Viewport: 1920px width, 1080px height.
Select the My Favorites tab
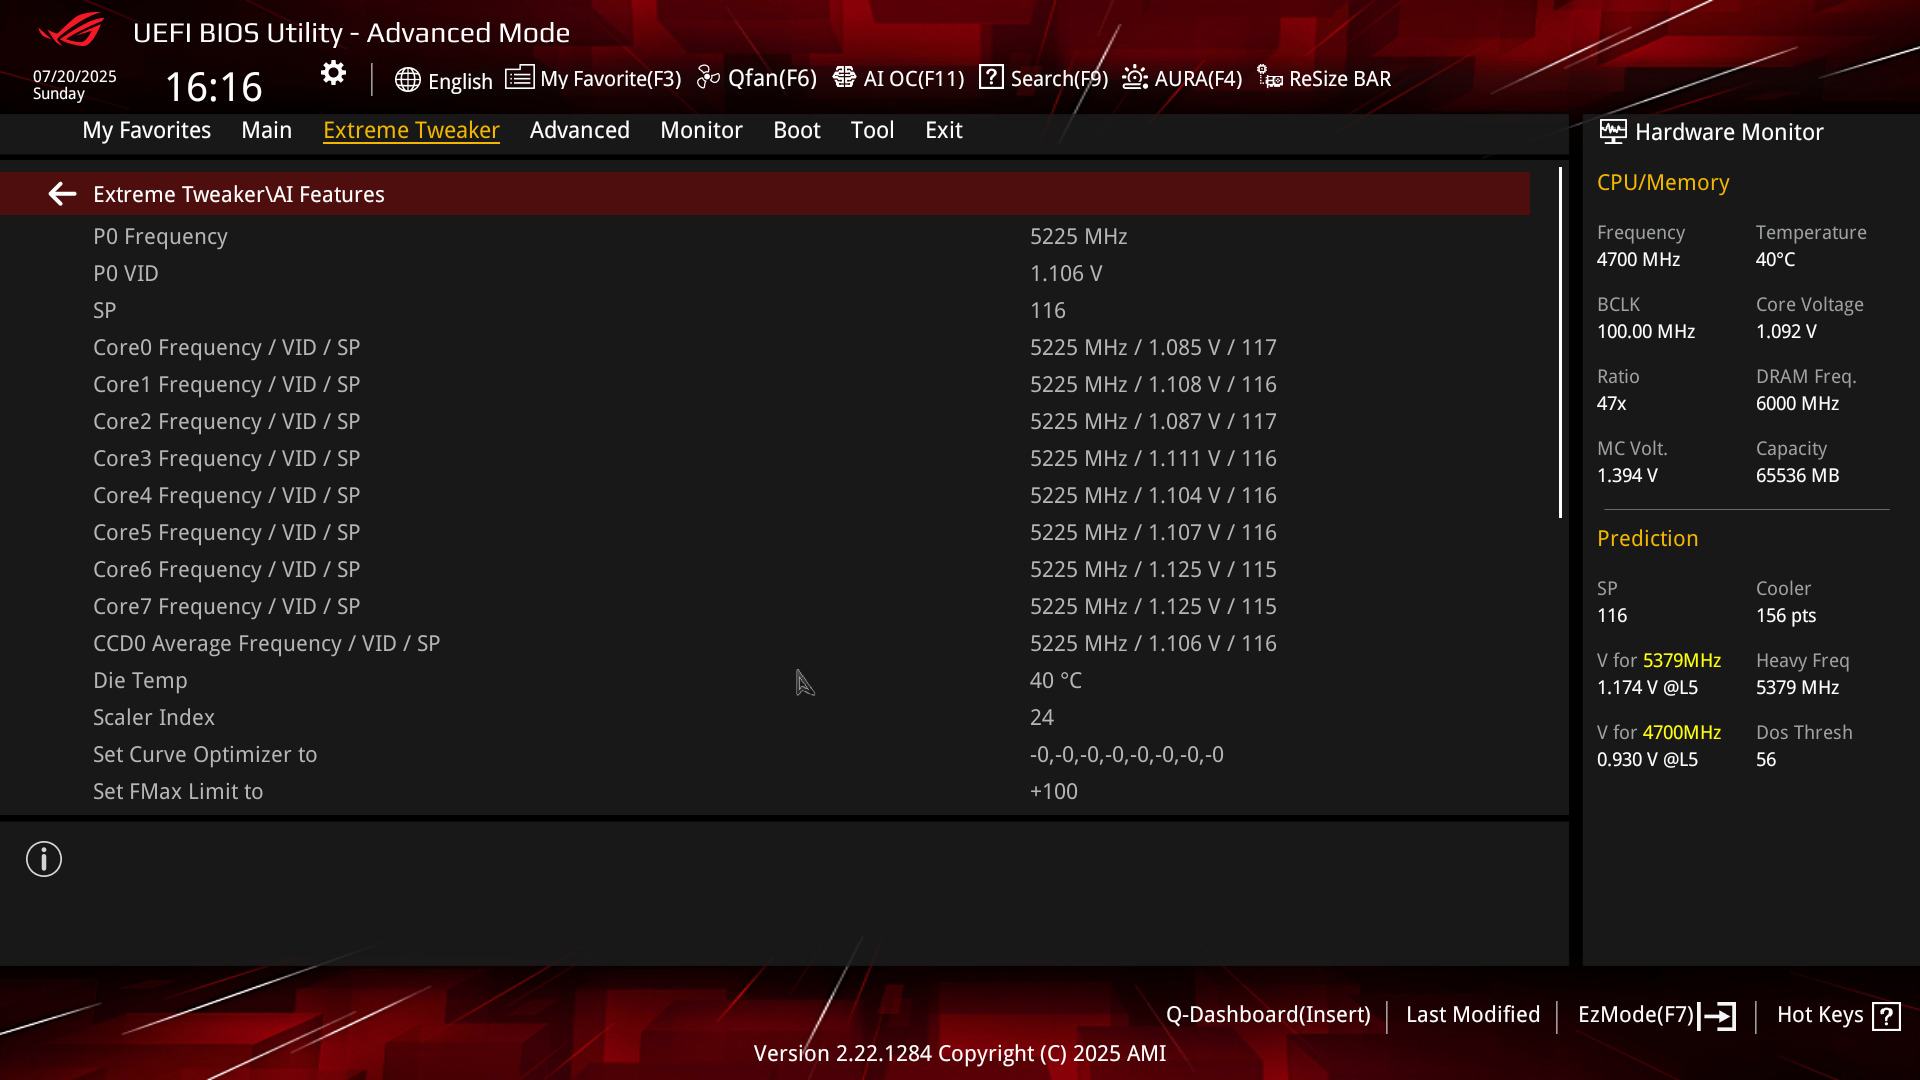point(146,130)
